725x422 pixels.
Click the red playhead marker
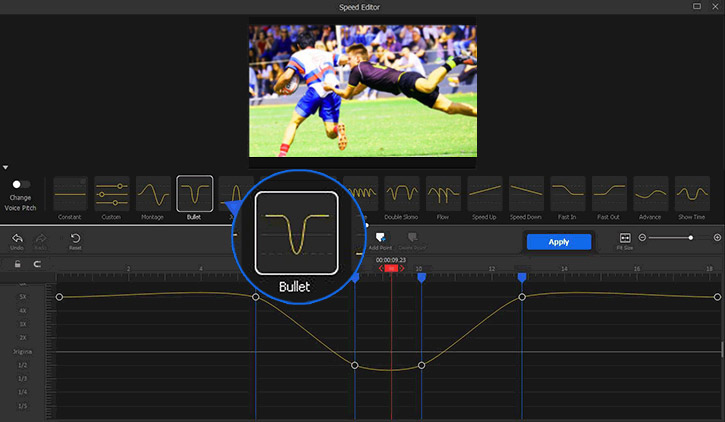pyautogui.click(x=391, y=269)
